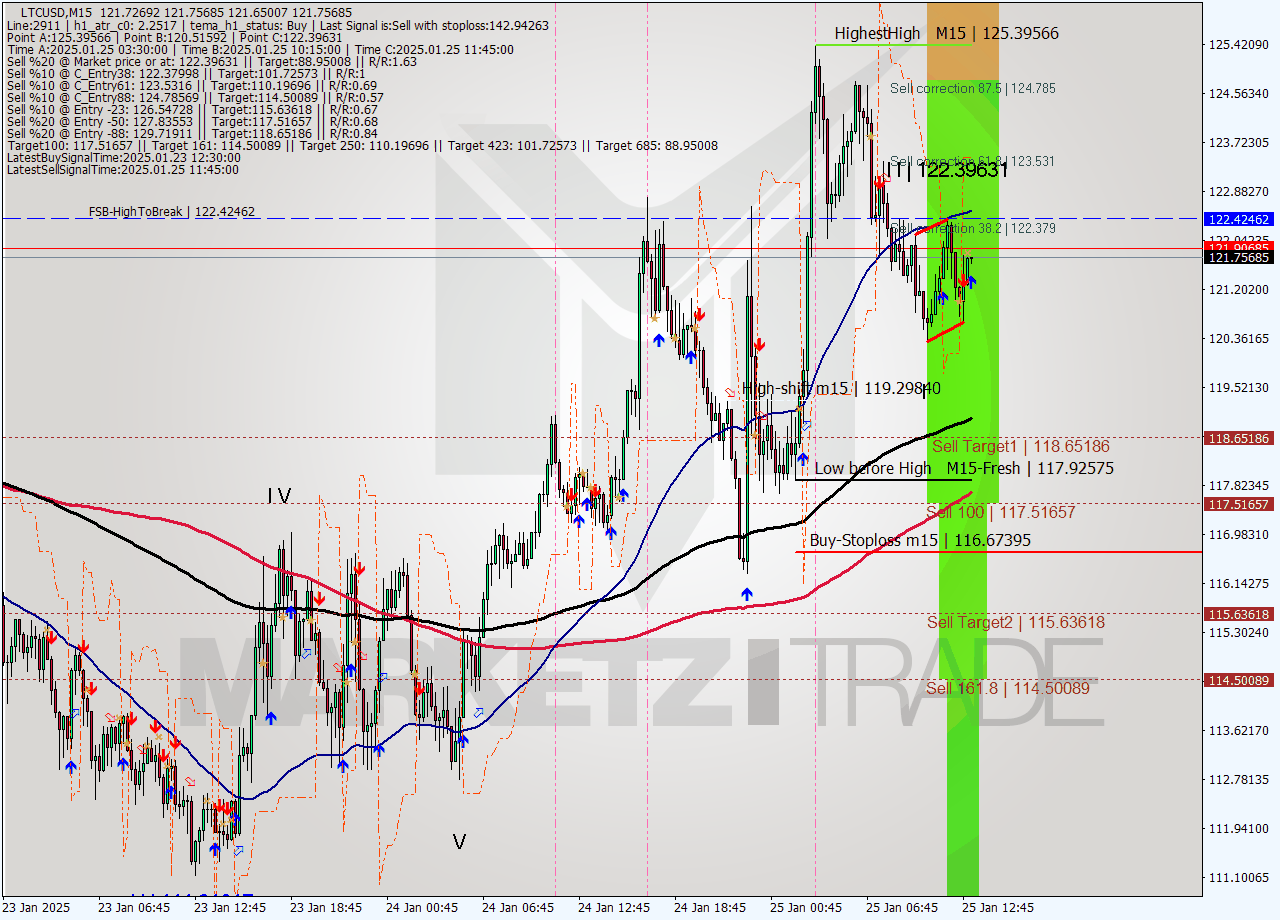Click the LTCUSD,M15 symbol title line
Viewport: 1280px width, 920px height.
(186, 12)
